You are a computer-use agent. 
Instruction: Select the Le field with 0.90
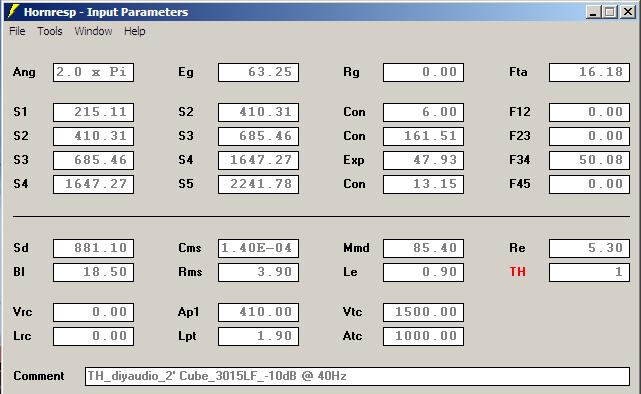click(x=423, y=272)
